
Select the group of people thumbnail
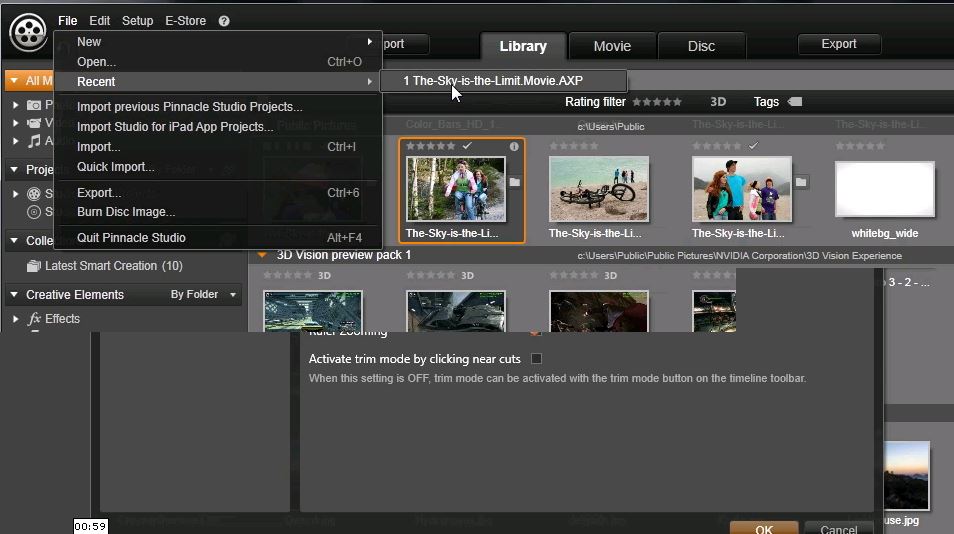pyautogui.click(x=742, y=189)
